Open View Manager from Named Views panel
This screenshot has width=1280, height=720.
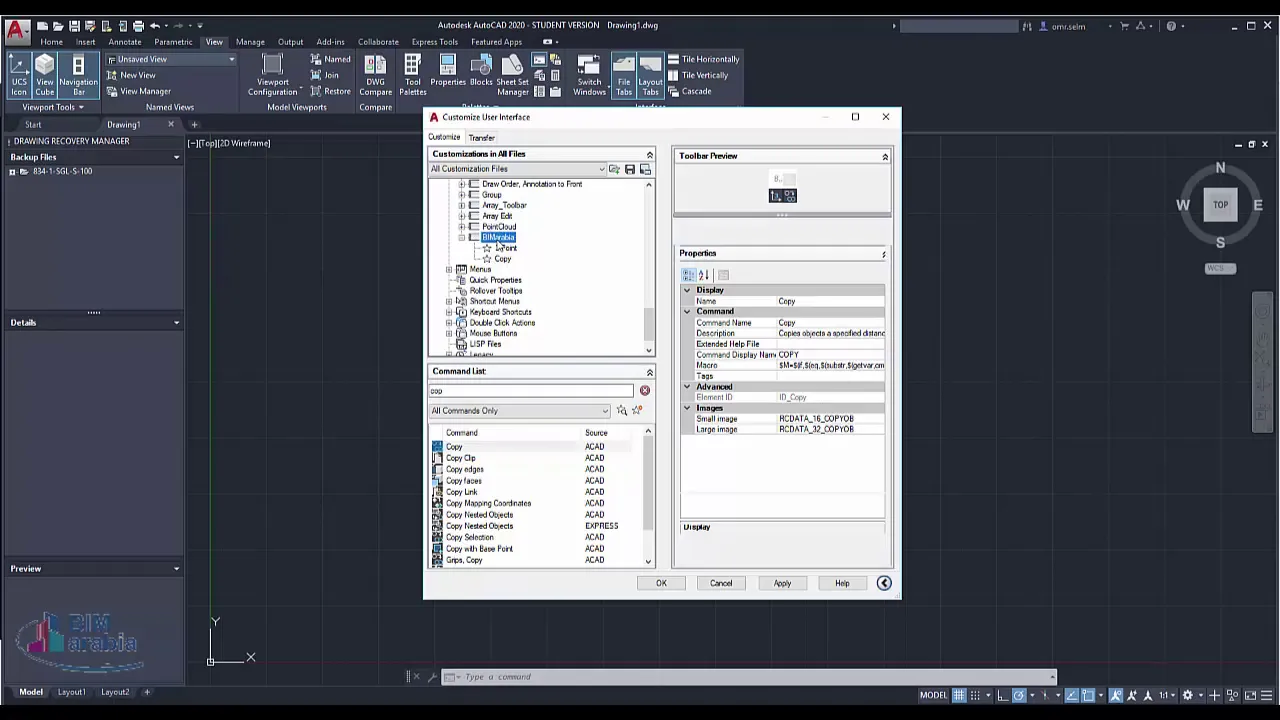[138, 91]
